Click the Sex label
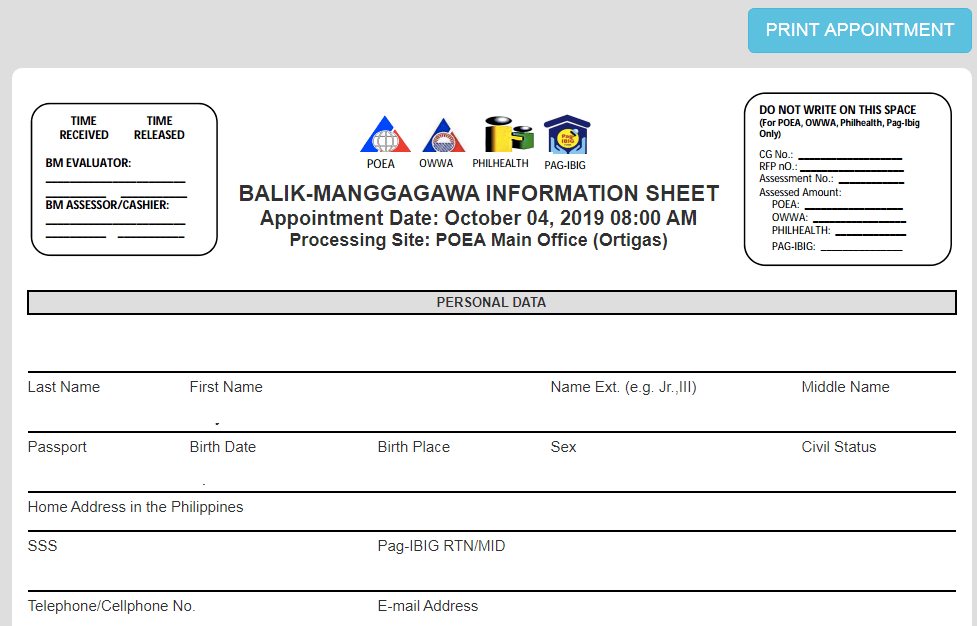 pyautogui.click(x=563, y=447)
